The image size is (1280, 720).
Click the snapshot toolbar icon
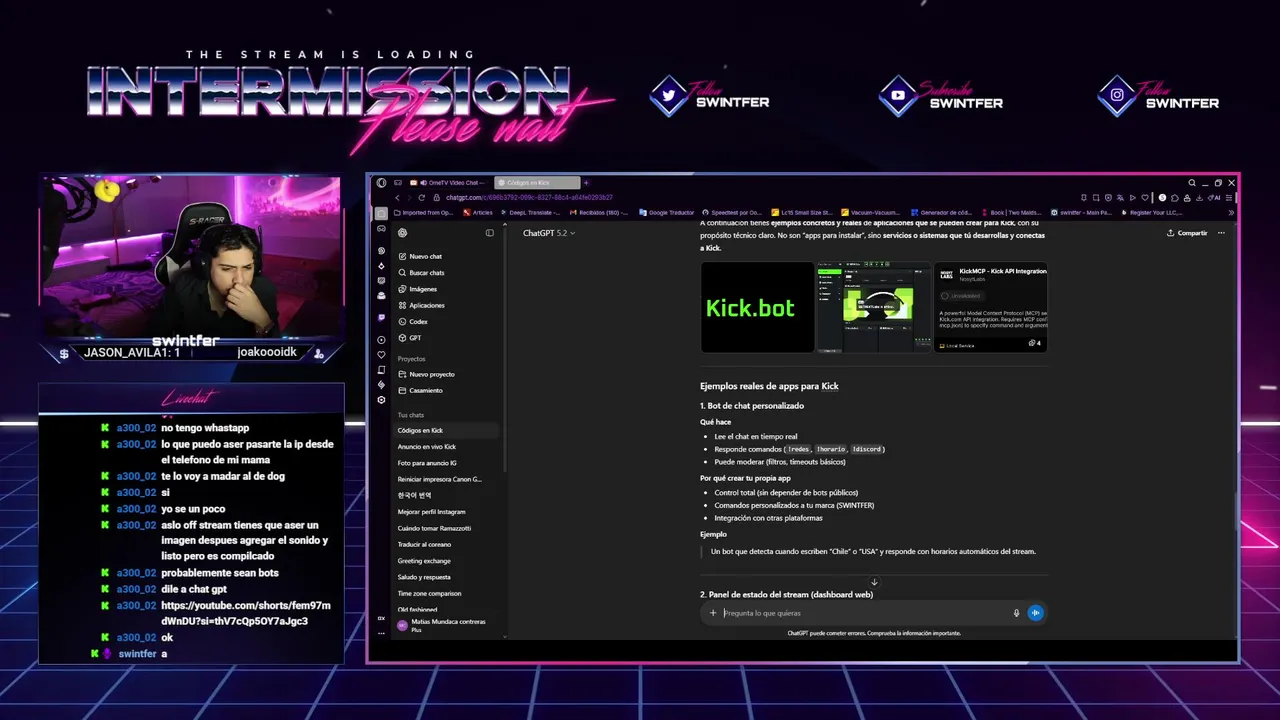point(1096,198)
